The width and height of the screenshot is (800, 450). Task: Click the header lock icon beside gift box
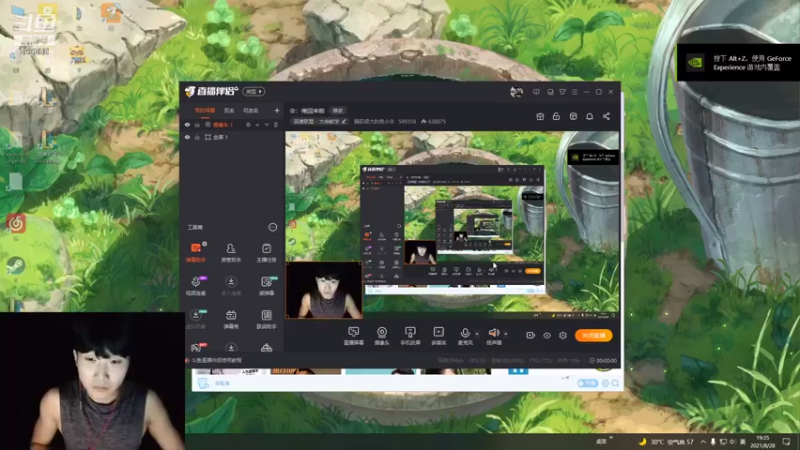(556, 116)
